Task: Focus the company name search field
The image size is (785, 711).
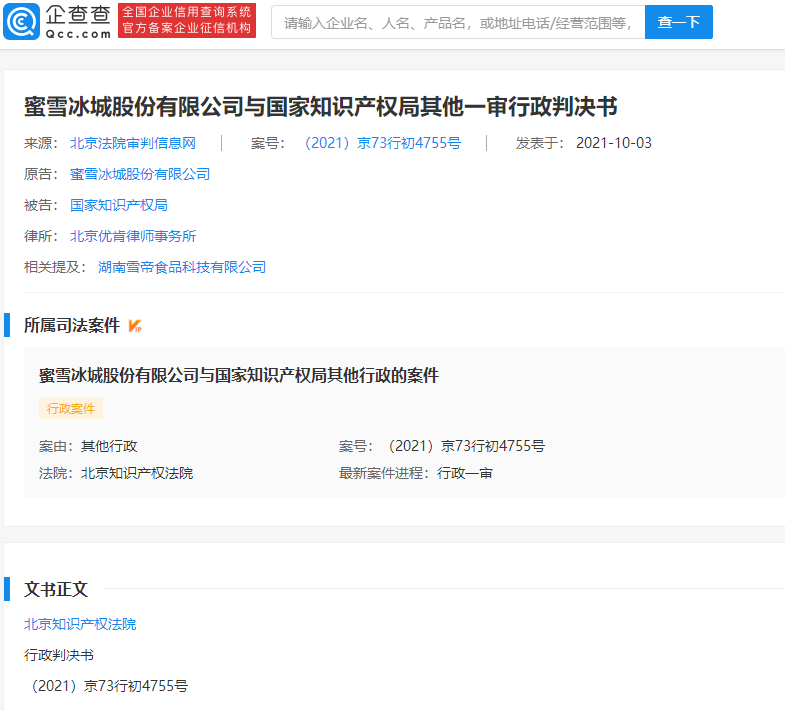Action: tap(458, 22)
